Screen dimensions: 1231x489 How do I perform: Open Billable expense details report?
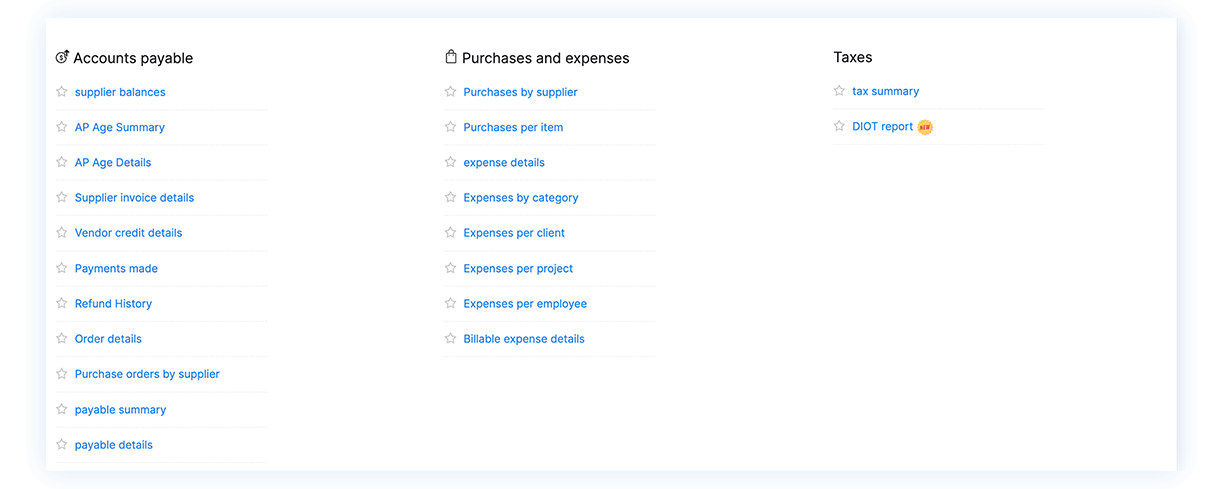[x=523, y=339]
